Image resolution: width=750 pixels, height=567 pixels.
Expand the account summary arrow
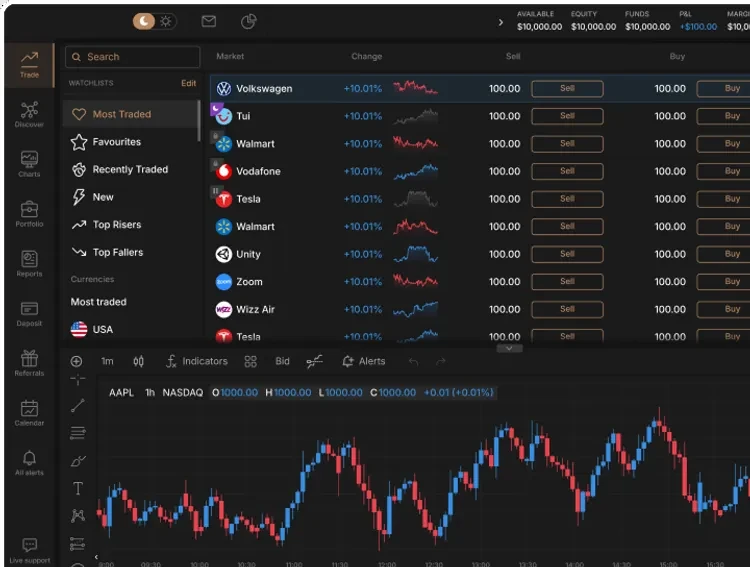(x=500, y=22)
